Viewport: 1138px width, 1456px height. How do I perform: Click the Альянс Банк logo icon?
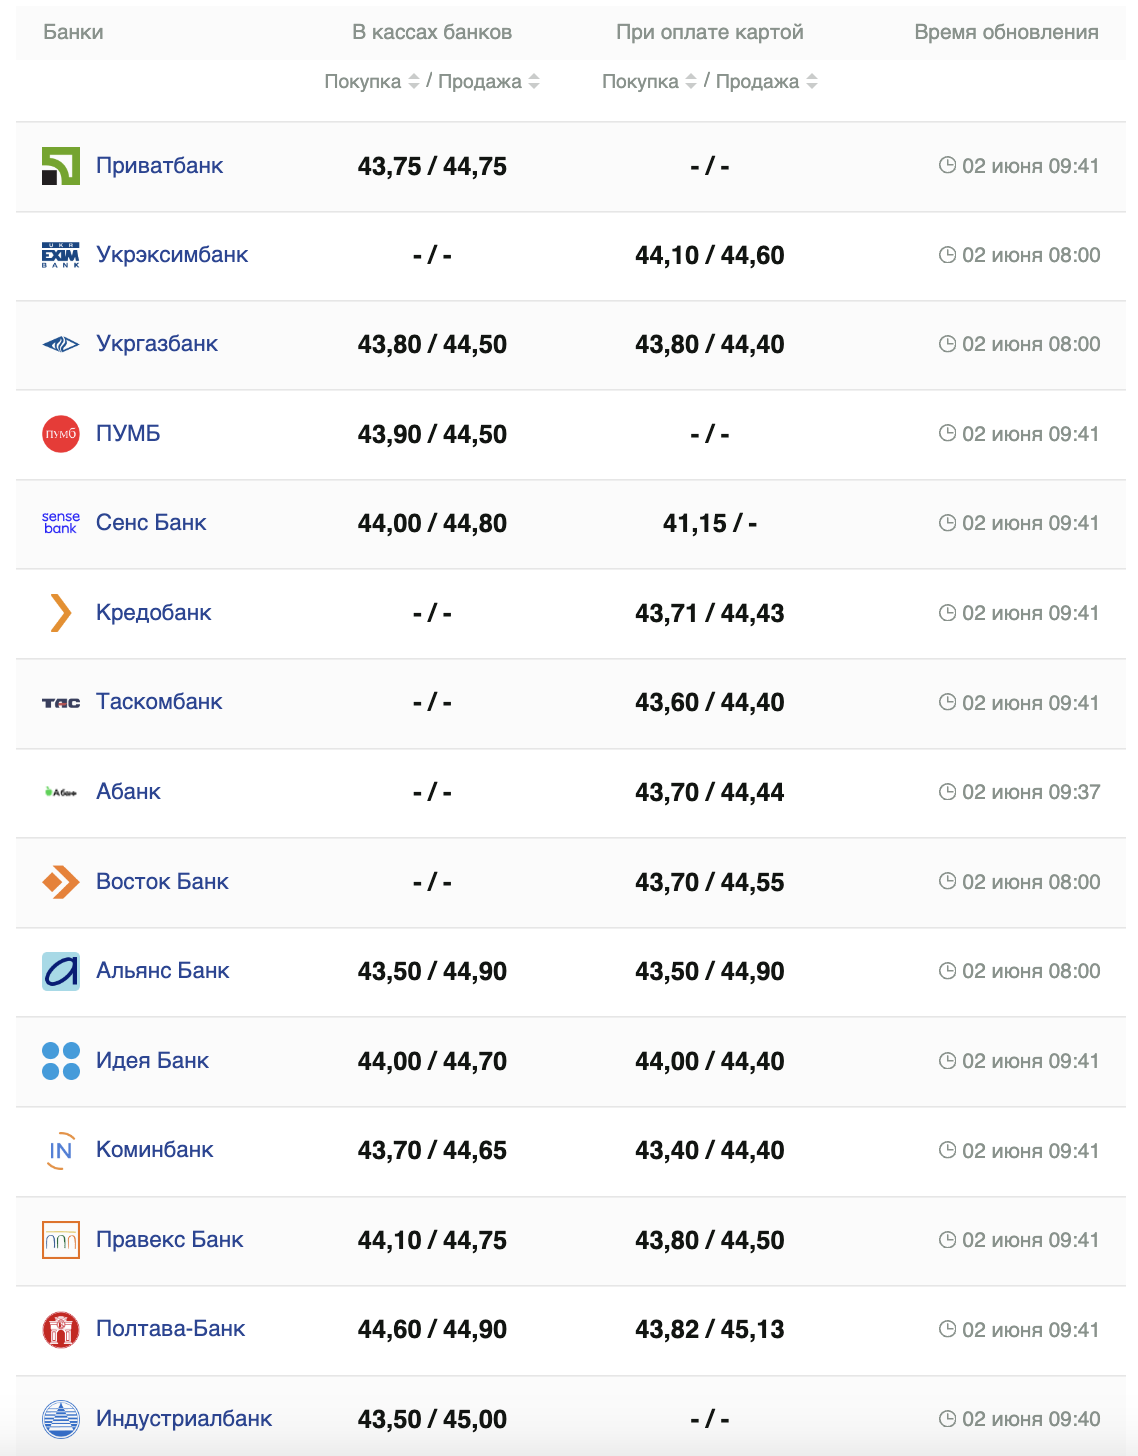pos(60,971)
